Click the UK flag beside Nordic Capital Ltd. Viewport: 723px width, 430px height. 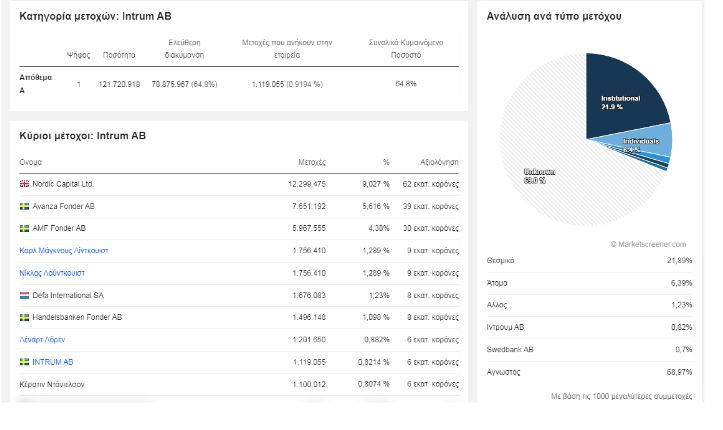(25, 184)
